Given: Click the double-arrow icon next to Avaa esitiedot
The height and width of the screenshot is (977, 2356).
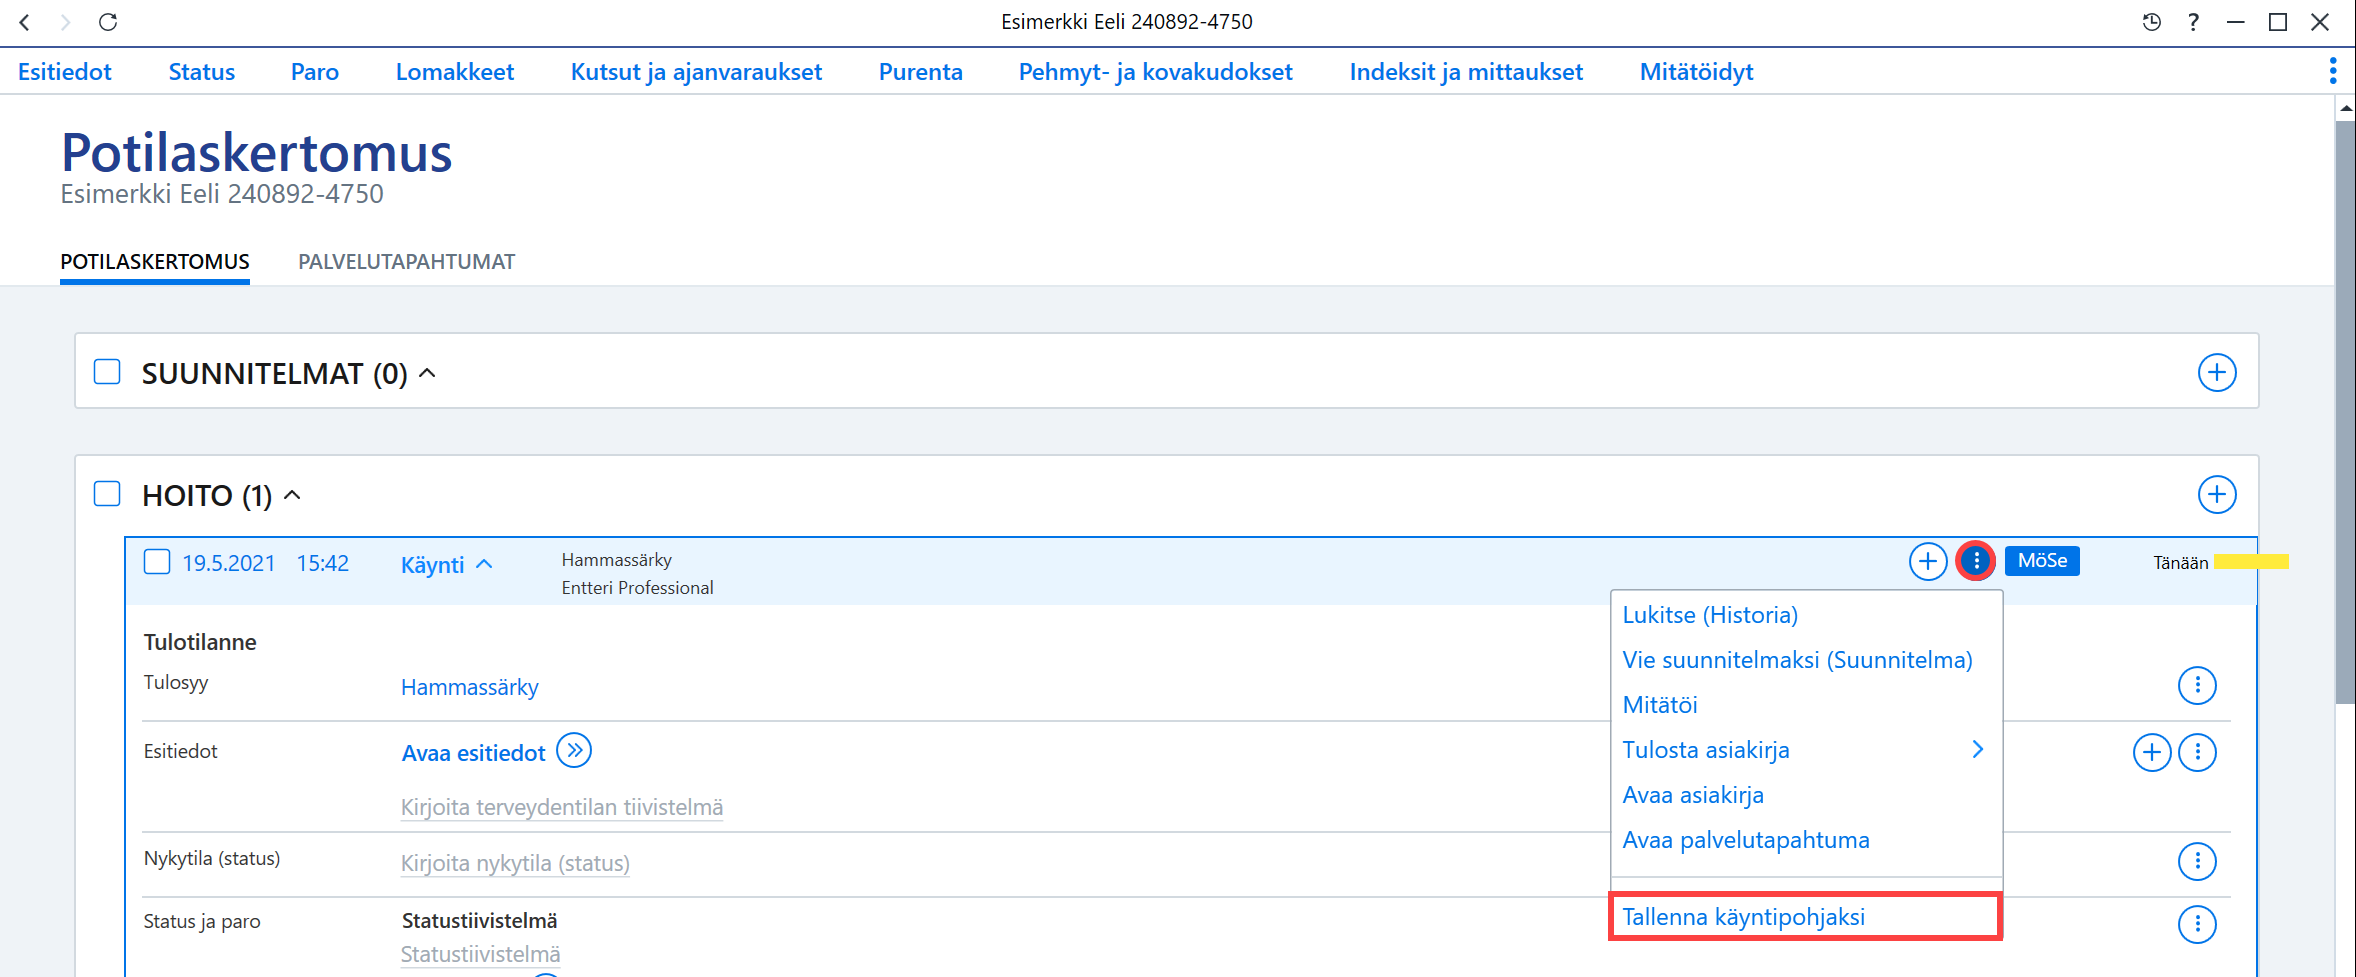Looking at the screenshot, I should coord(574,750).
